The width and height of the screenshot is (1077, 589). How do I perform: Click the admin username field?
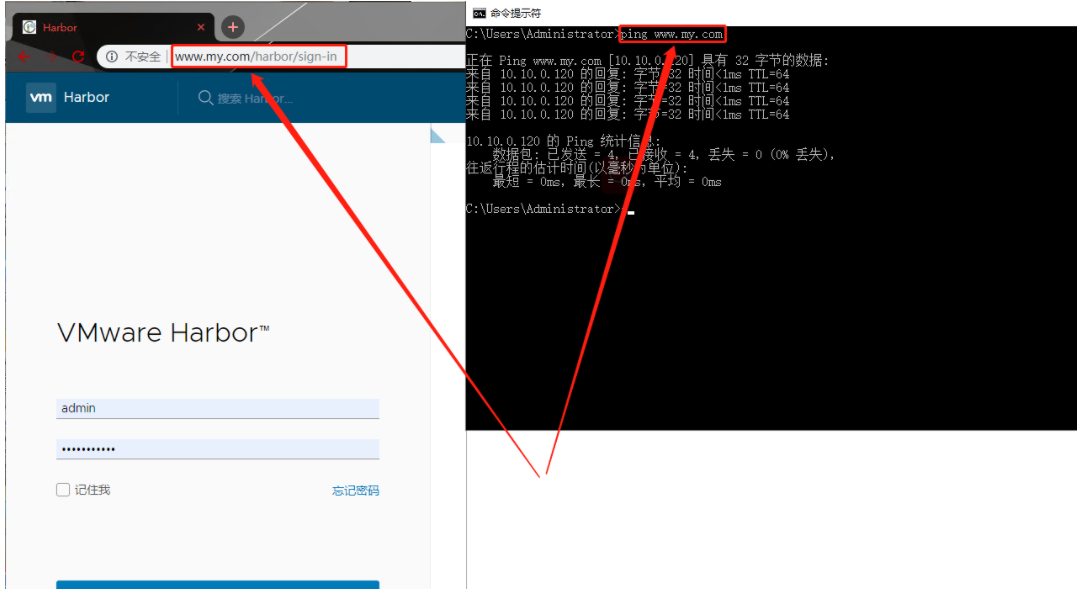click(x=218, y=408)
